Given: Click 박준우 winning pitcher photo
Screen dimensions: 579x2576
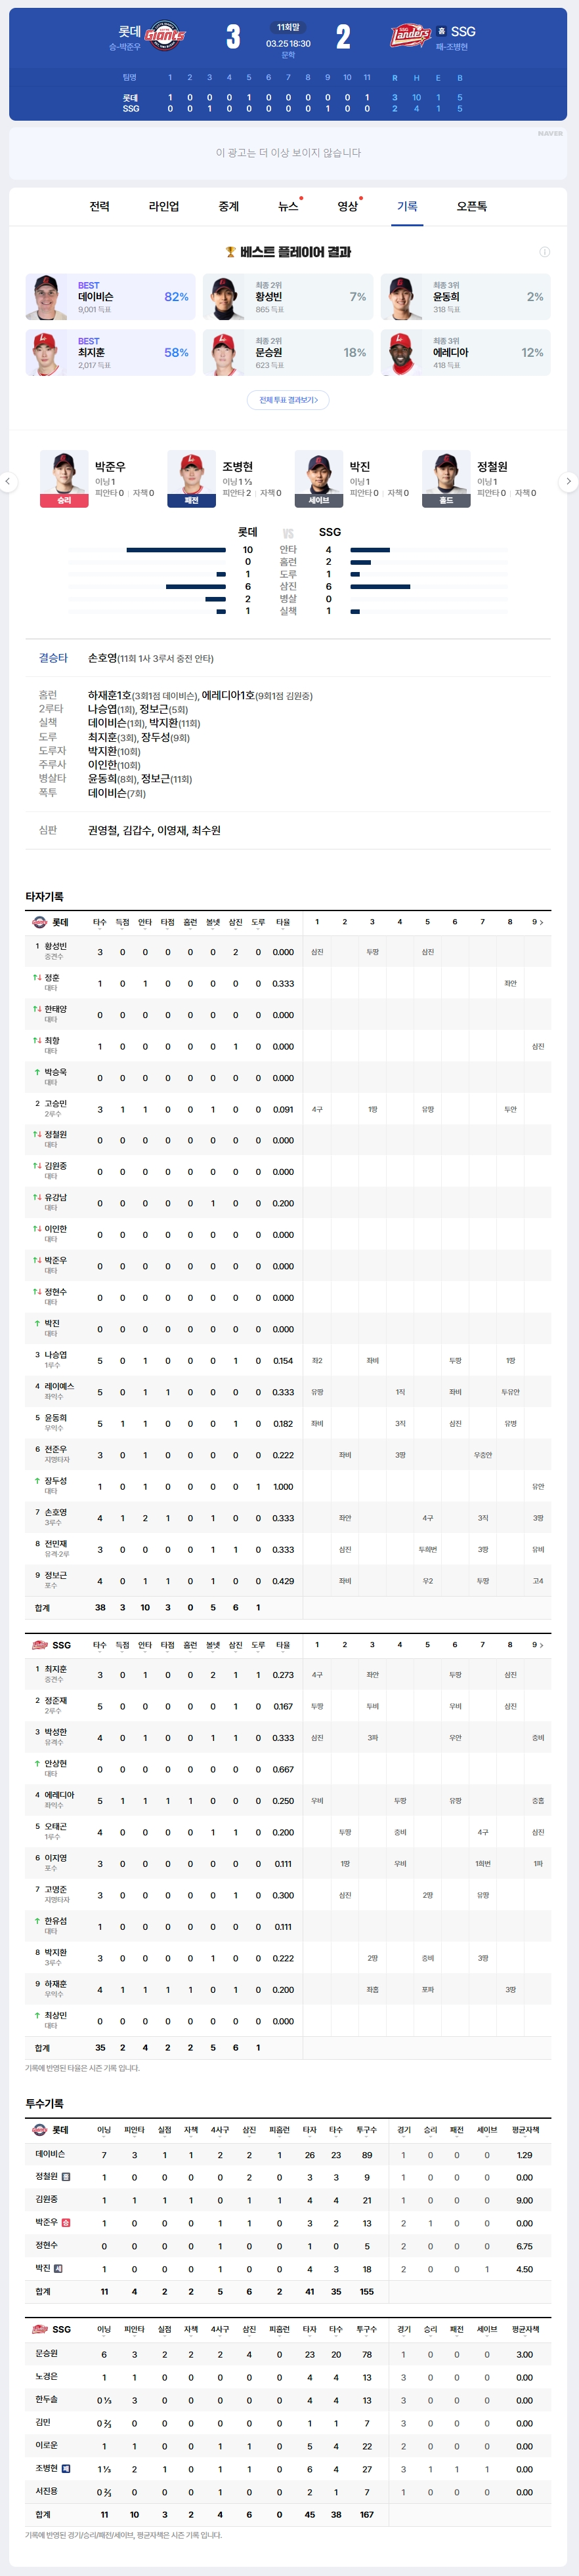Looking at the screenshot, I should tap(64, 474).
